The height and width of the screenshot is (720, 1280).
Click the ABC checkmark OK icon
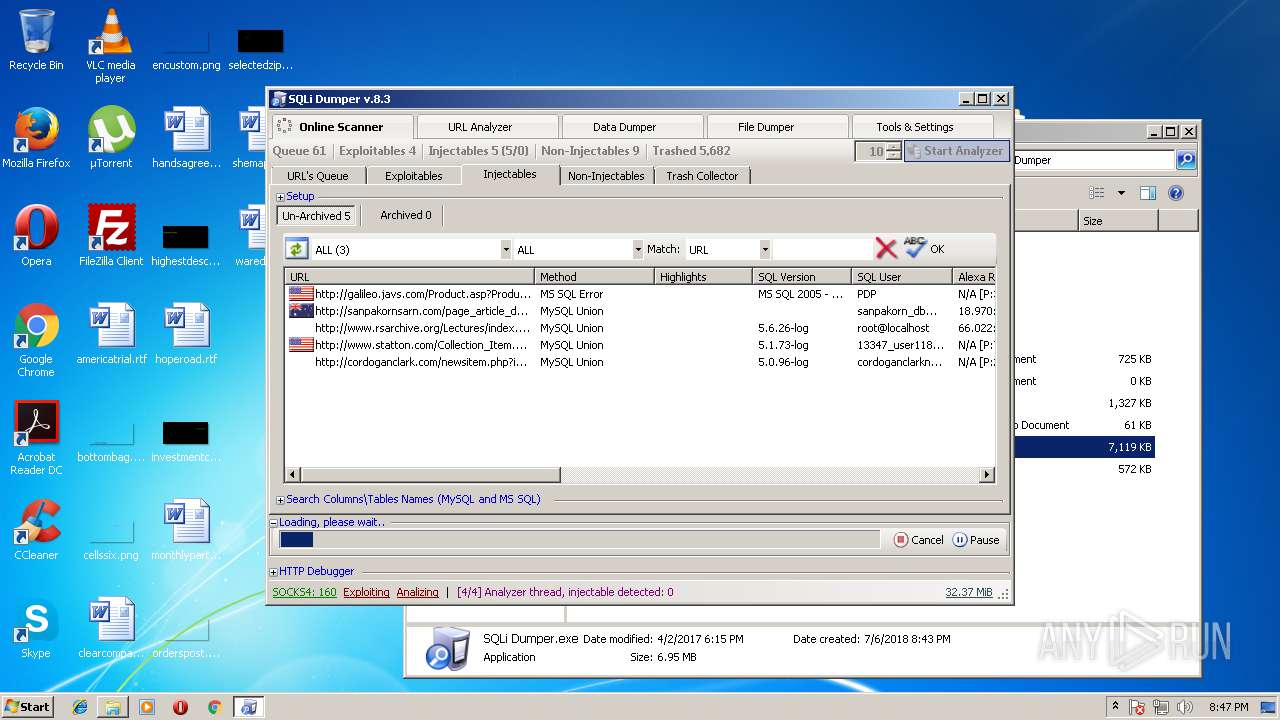click(x=915, y=248)
